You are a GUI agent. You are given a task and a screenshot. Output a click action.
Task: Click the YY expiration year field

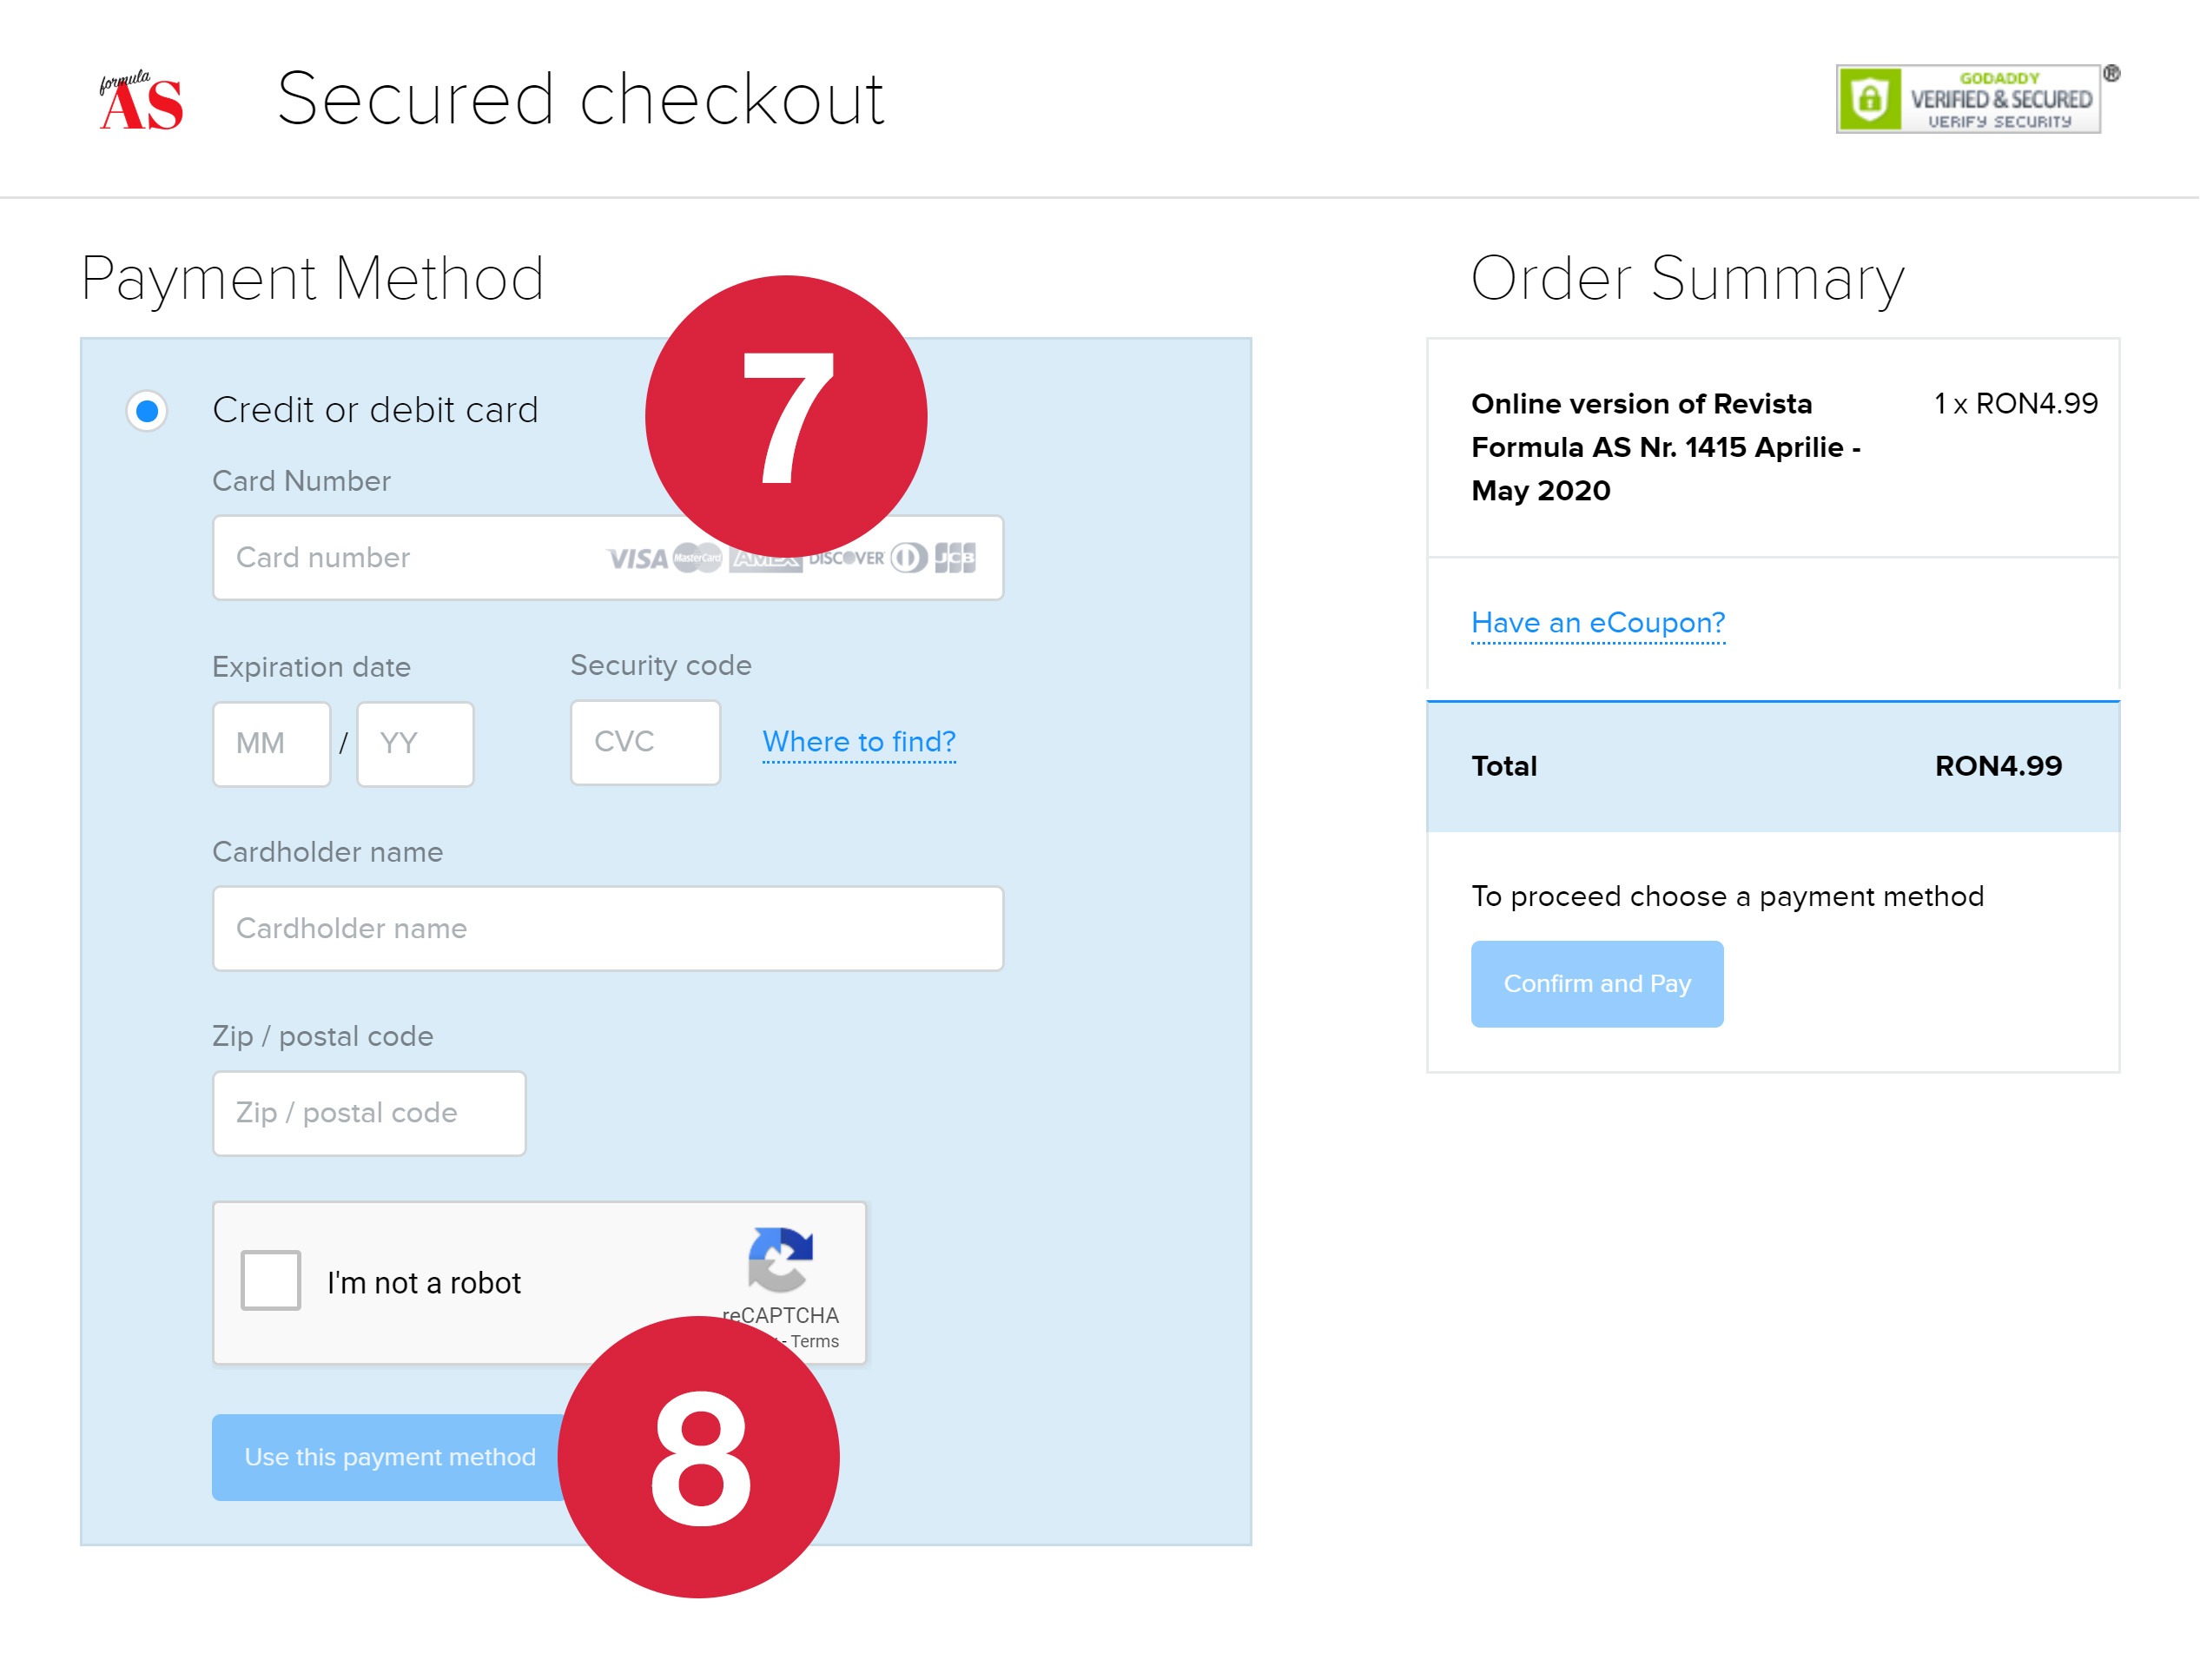click(415, 744)
